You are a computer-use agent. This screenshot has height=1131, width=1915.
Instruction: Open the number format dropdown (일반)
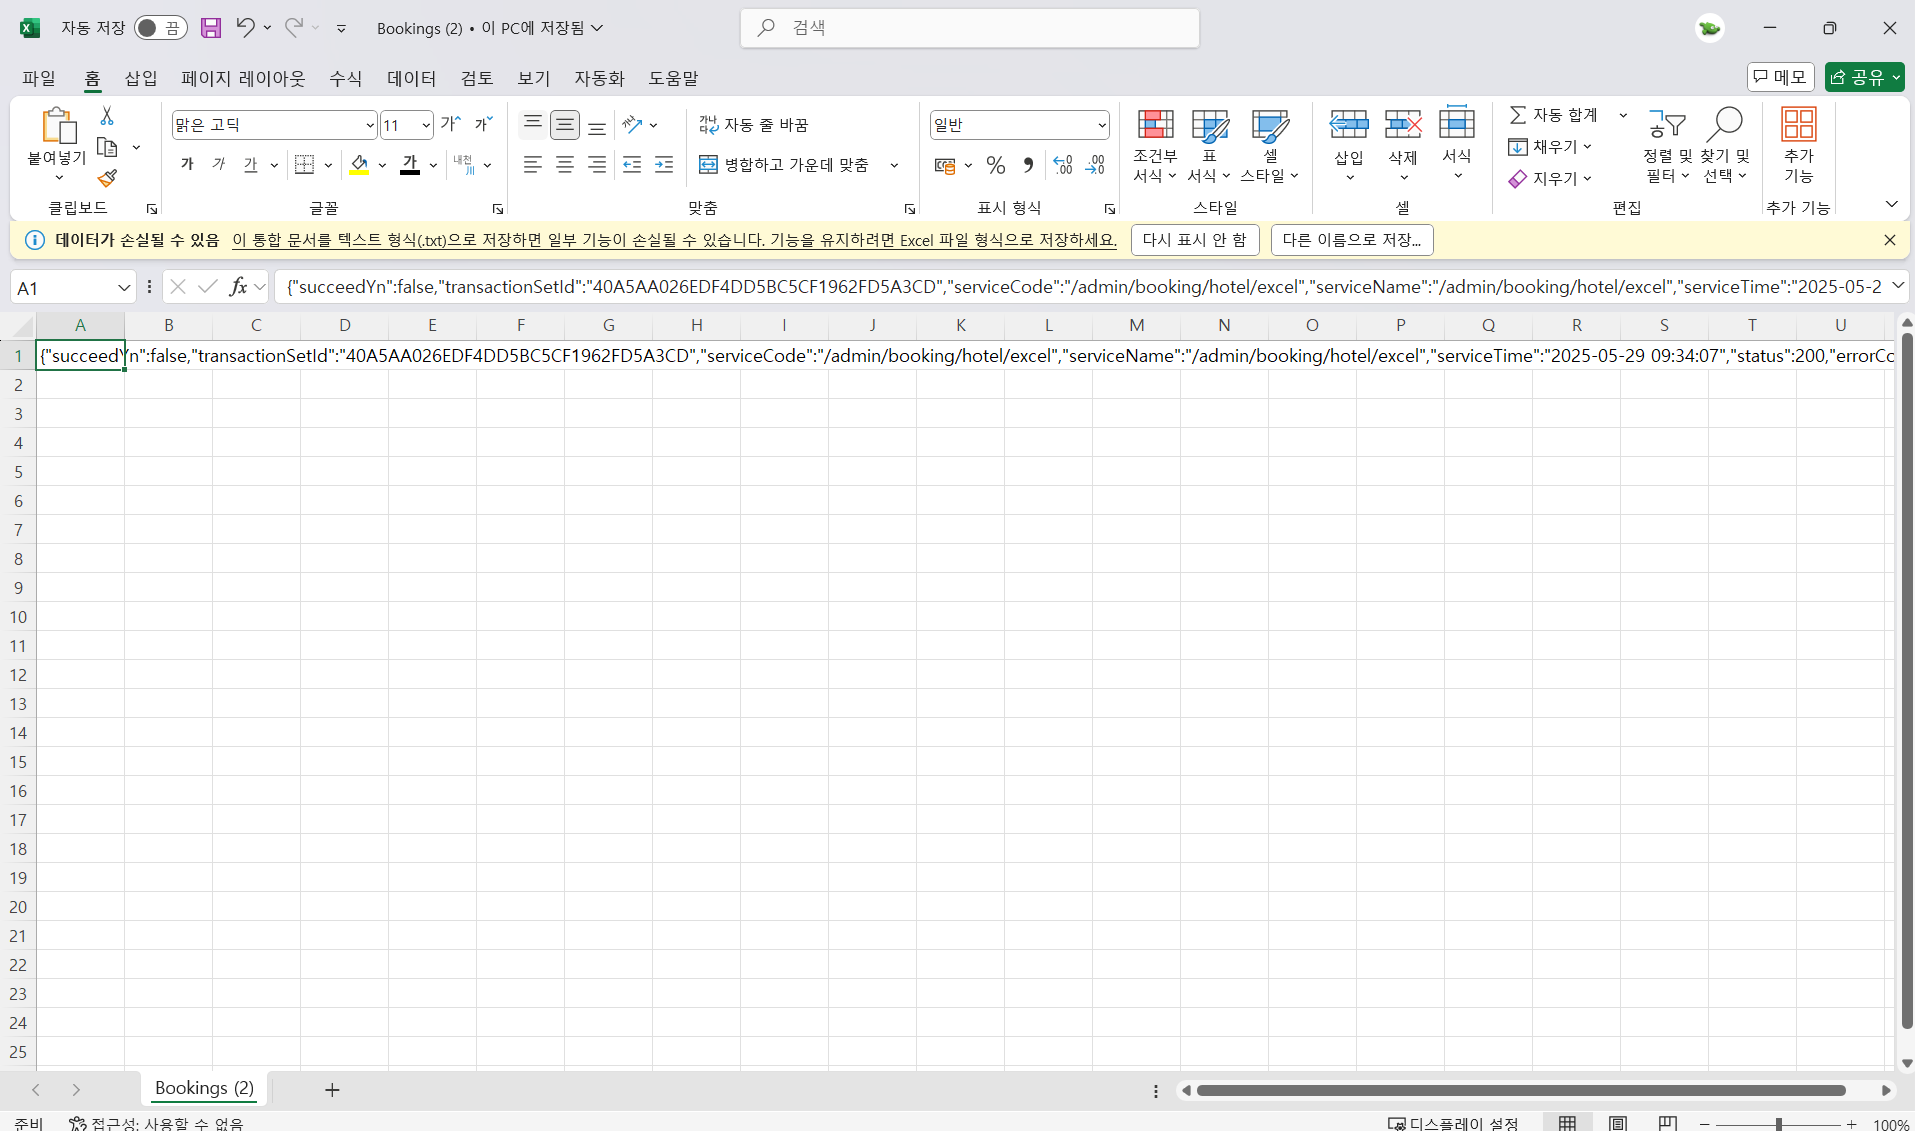point(1101,125)
